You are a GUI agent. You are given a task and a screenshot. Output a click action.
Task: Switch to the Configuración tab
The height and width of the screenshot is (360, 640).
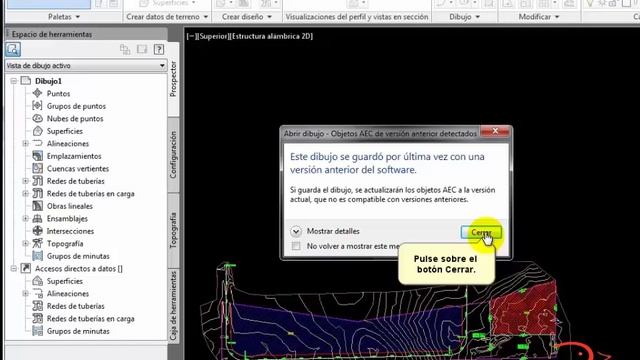coord(173,155)
